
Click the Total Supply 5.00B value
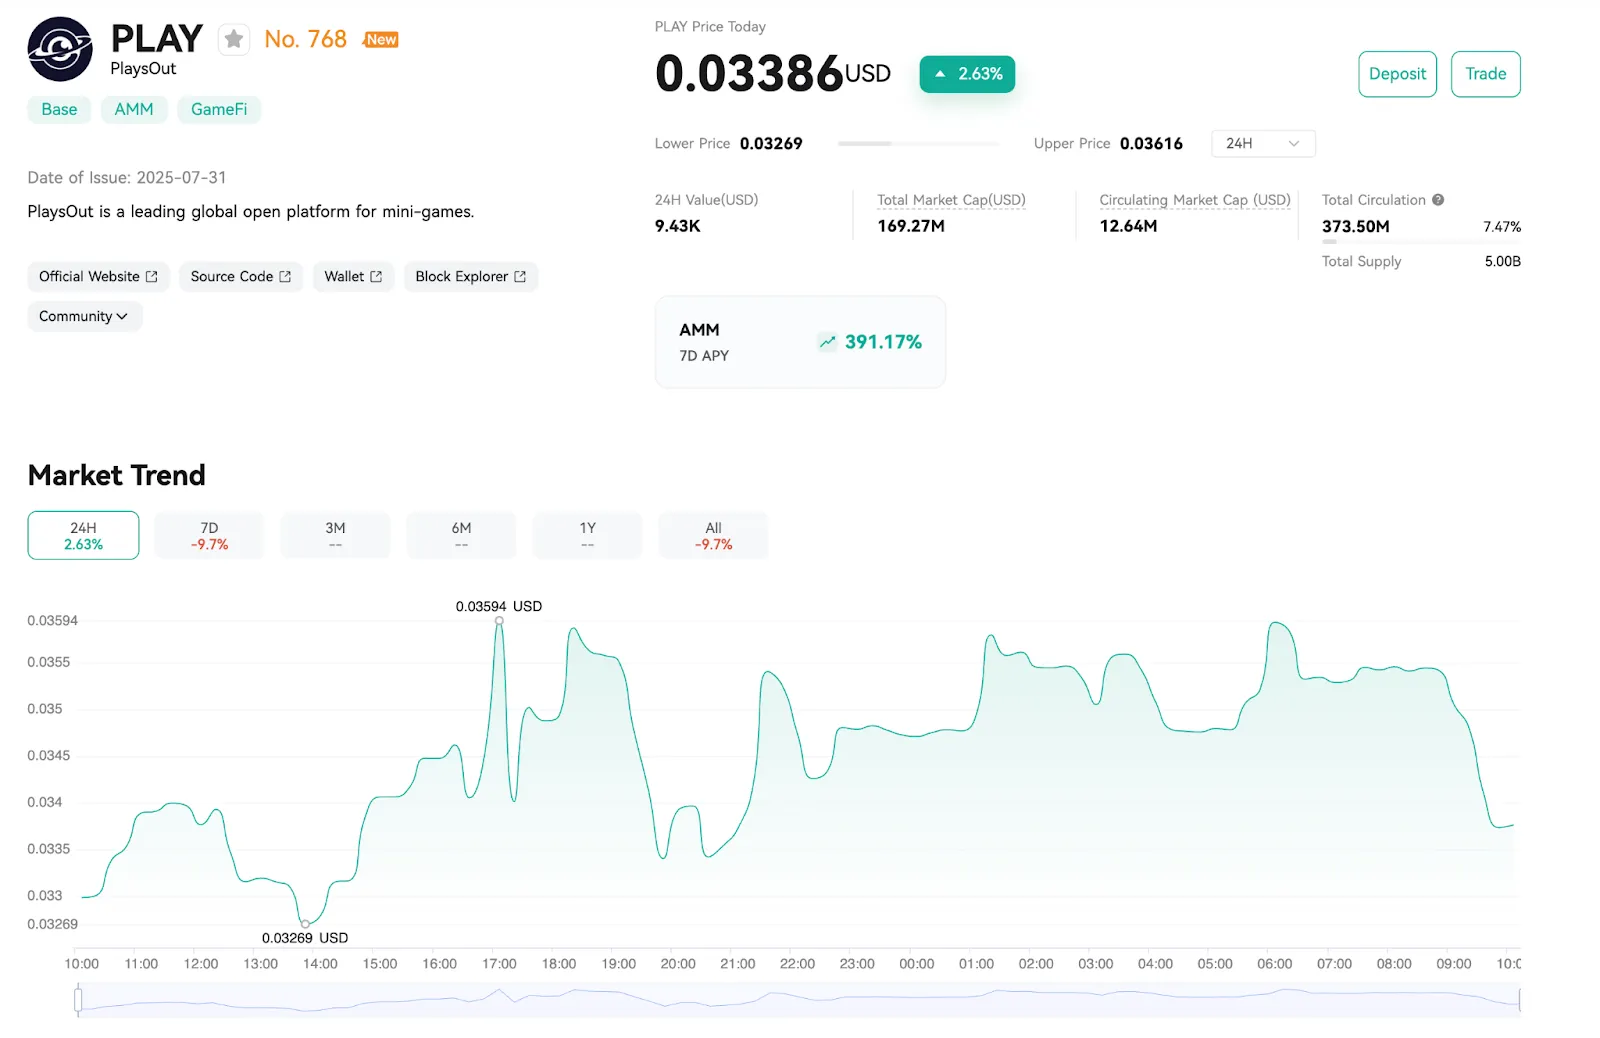point(1502,261)
